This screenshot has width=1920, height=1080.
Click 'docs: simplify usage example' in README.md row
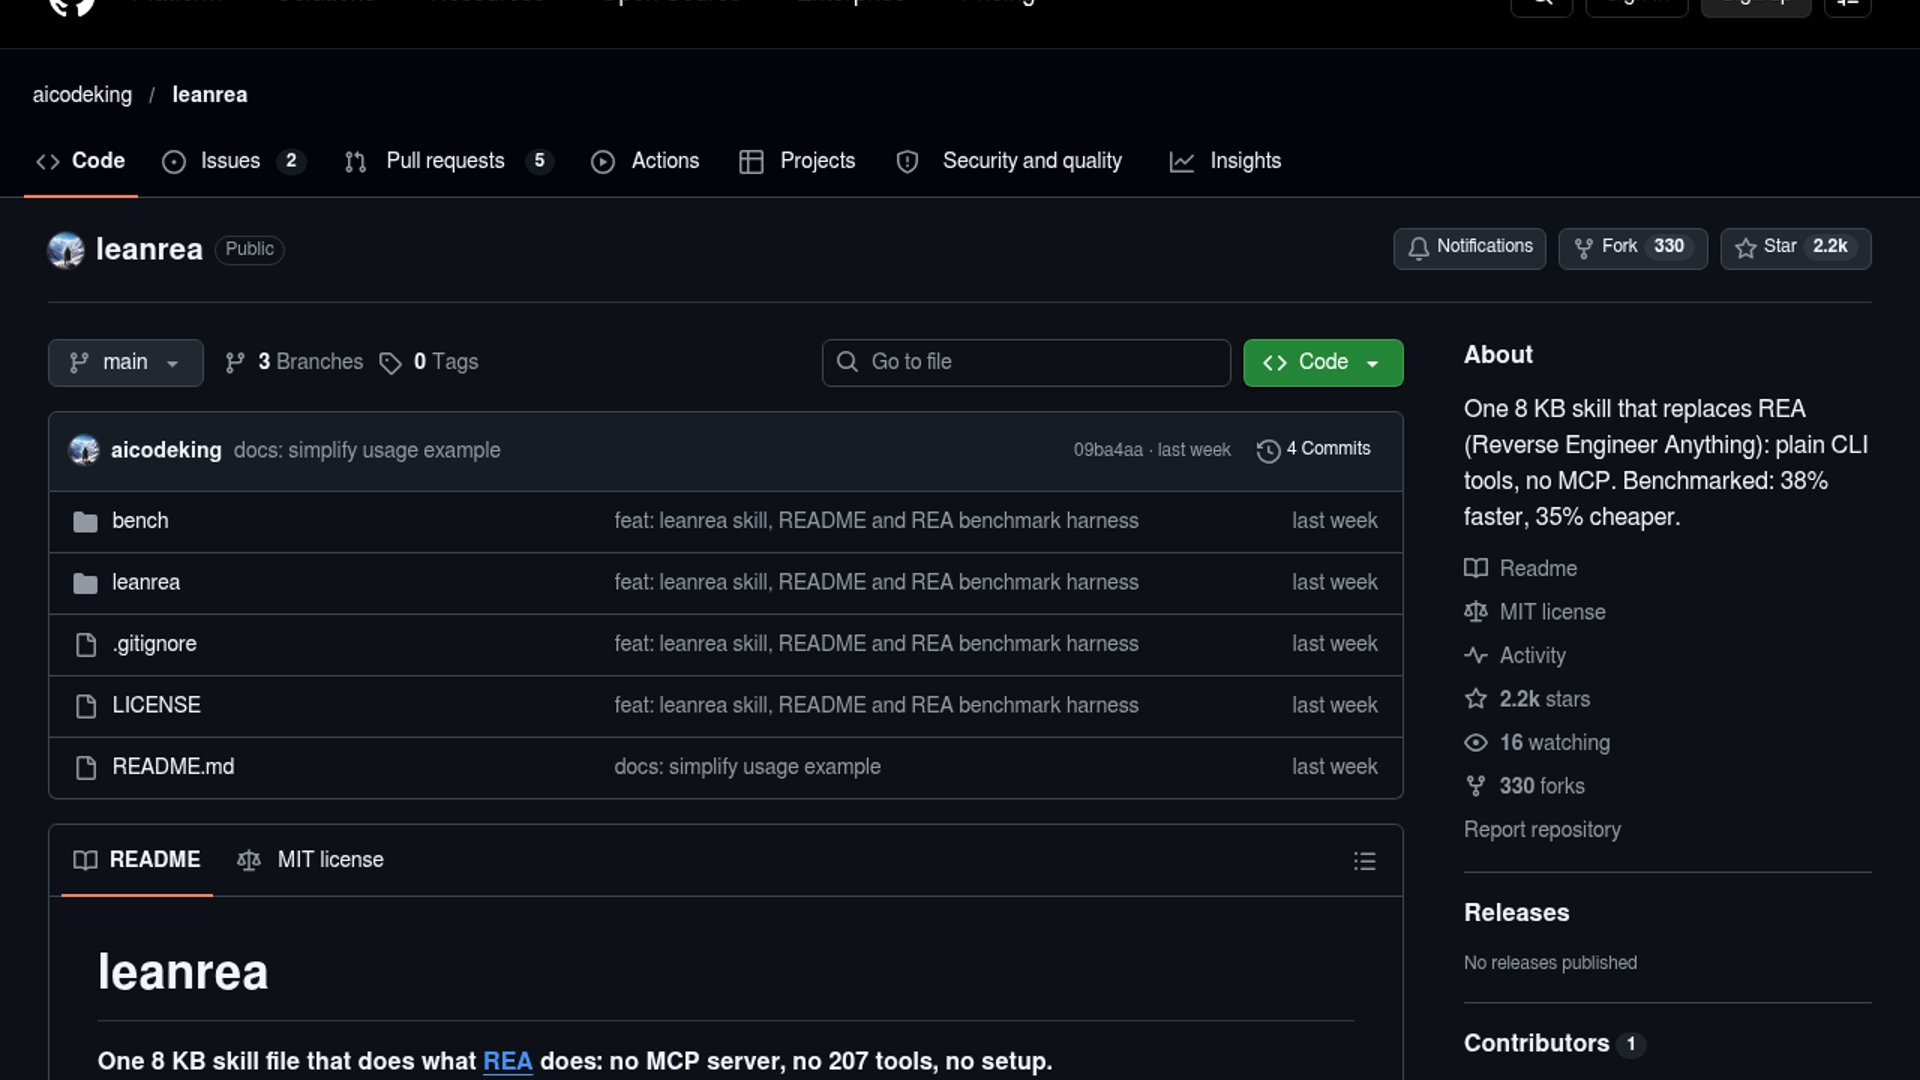[x=747, y=767]
